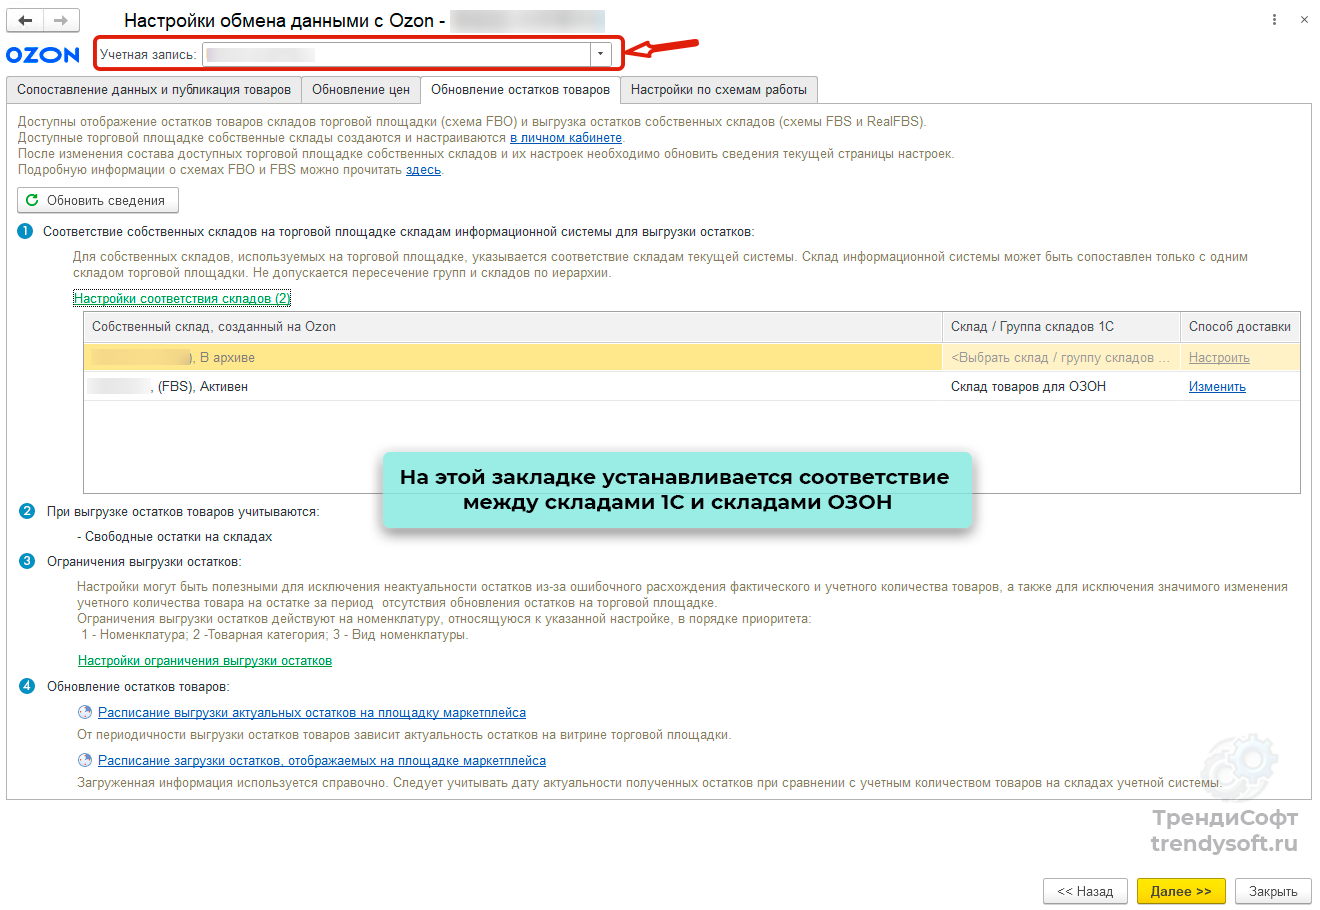Open the three-dot more options menu
The height and width of the screenshot is (910, 1320).
[x=1274, y=20]
